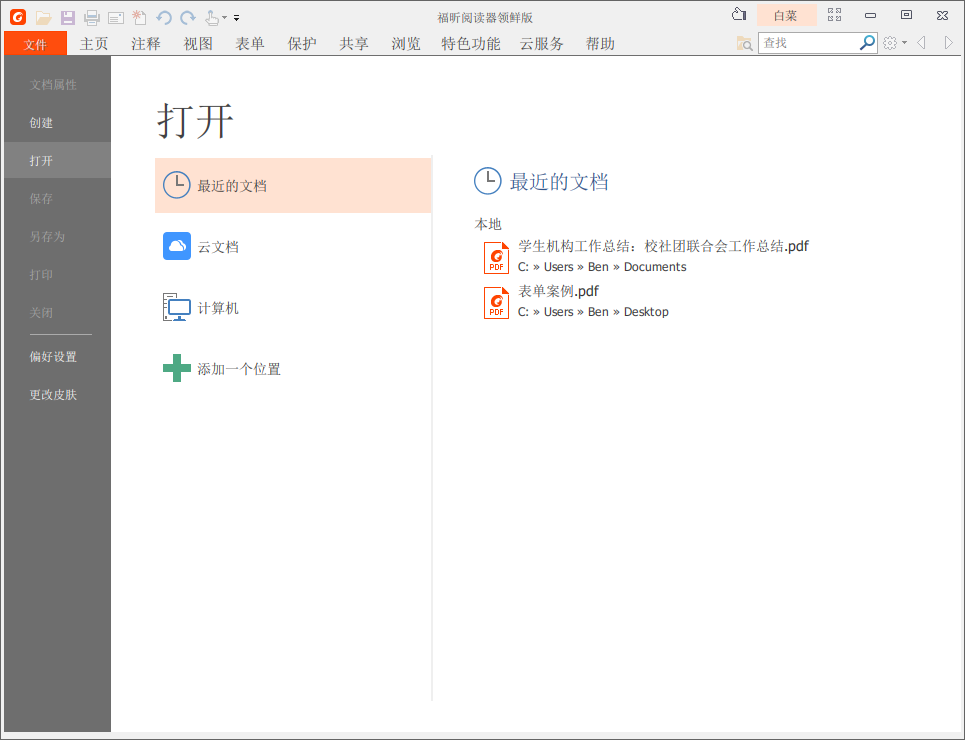Screen dimensions: 965x740
Task: Browse files with the 计算机 icon
Action: [x=176, y=307]
